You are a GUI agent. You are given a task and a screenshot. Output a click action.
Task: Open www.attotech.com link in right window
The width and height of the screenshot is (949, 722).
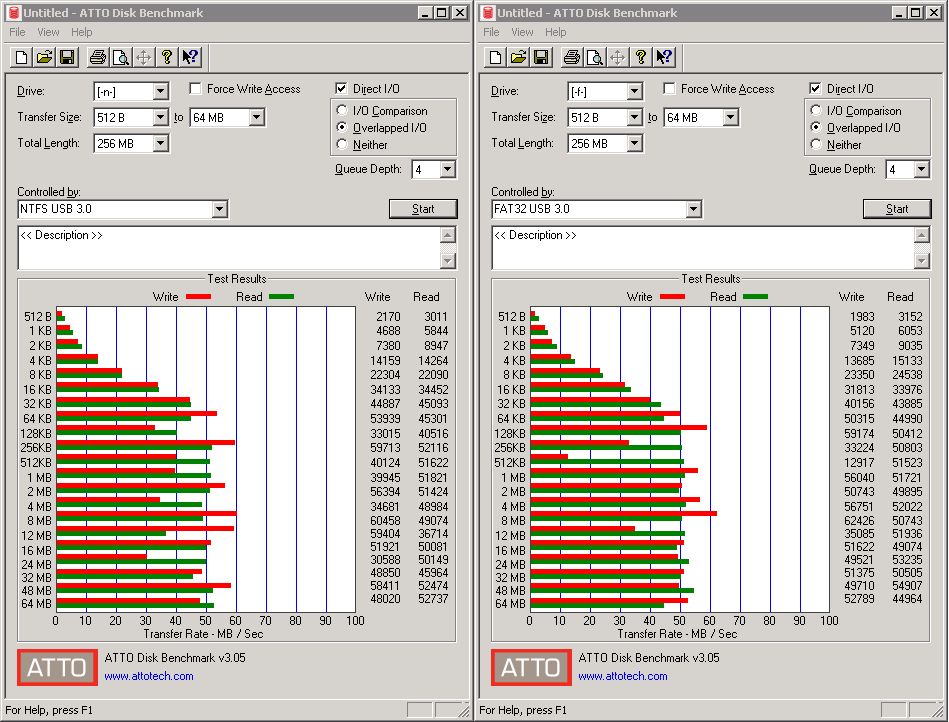tap(623, 676)
